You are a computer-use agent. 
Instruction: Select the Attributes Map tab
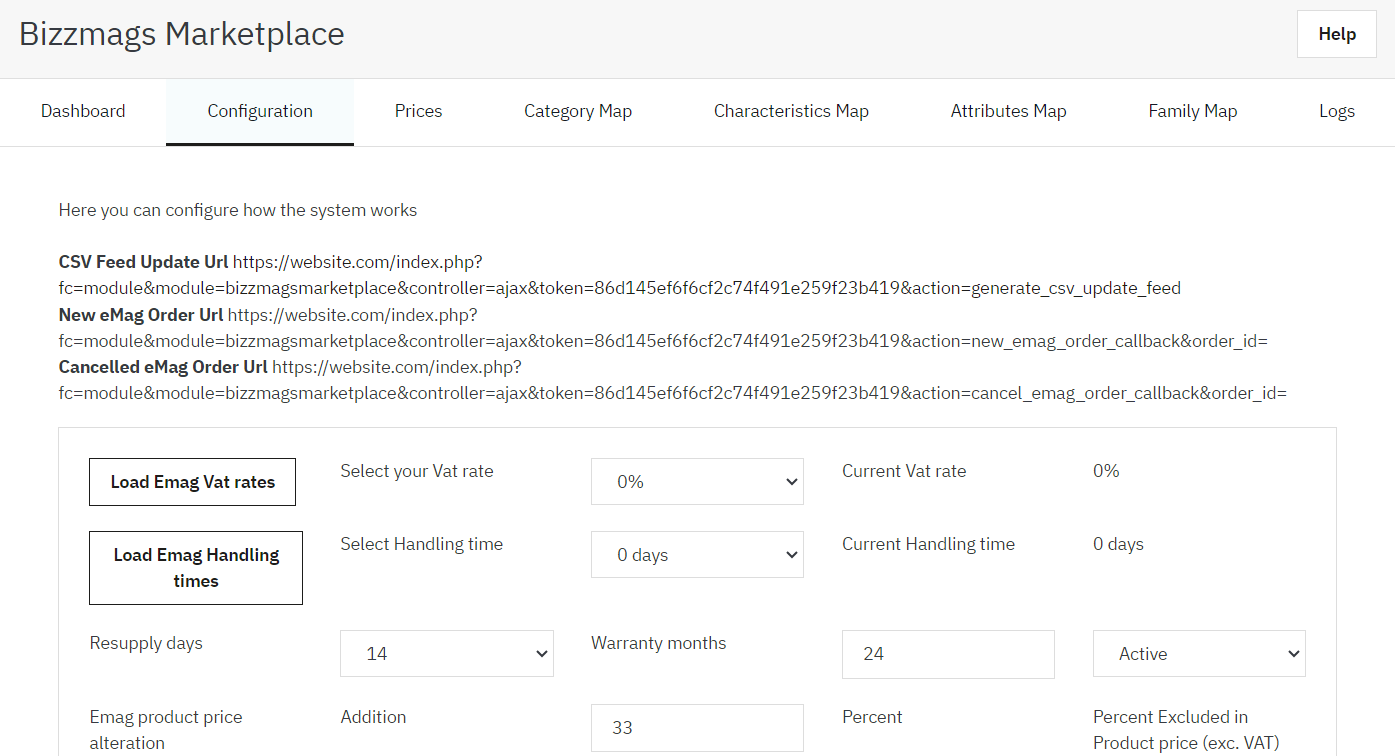pyautogui.click(x=1008, y=112)
